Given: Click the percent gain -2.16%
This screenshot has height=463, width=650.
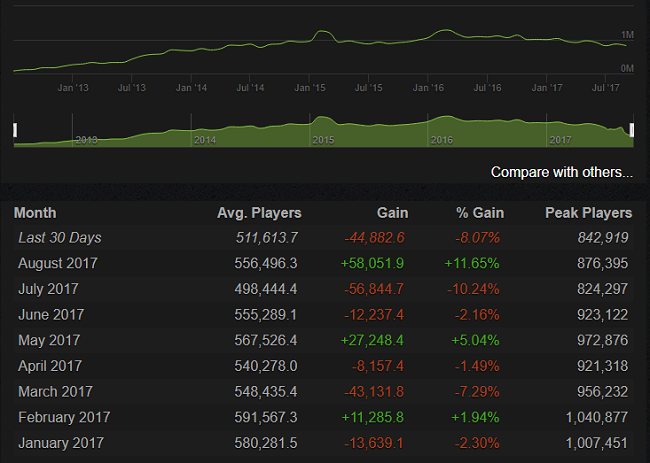Looking at the screenshot, I should pos(477,315).
